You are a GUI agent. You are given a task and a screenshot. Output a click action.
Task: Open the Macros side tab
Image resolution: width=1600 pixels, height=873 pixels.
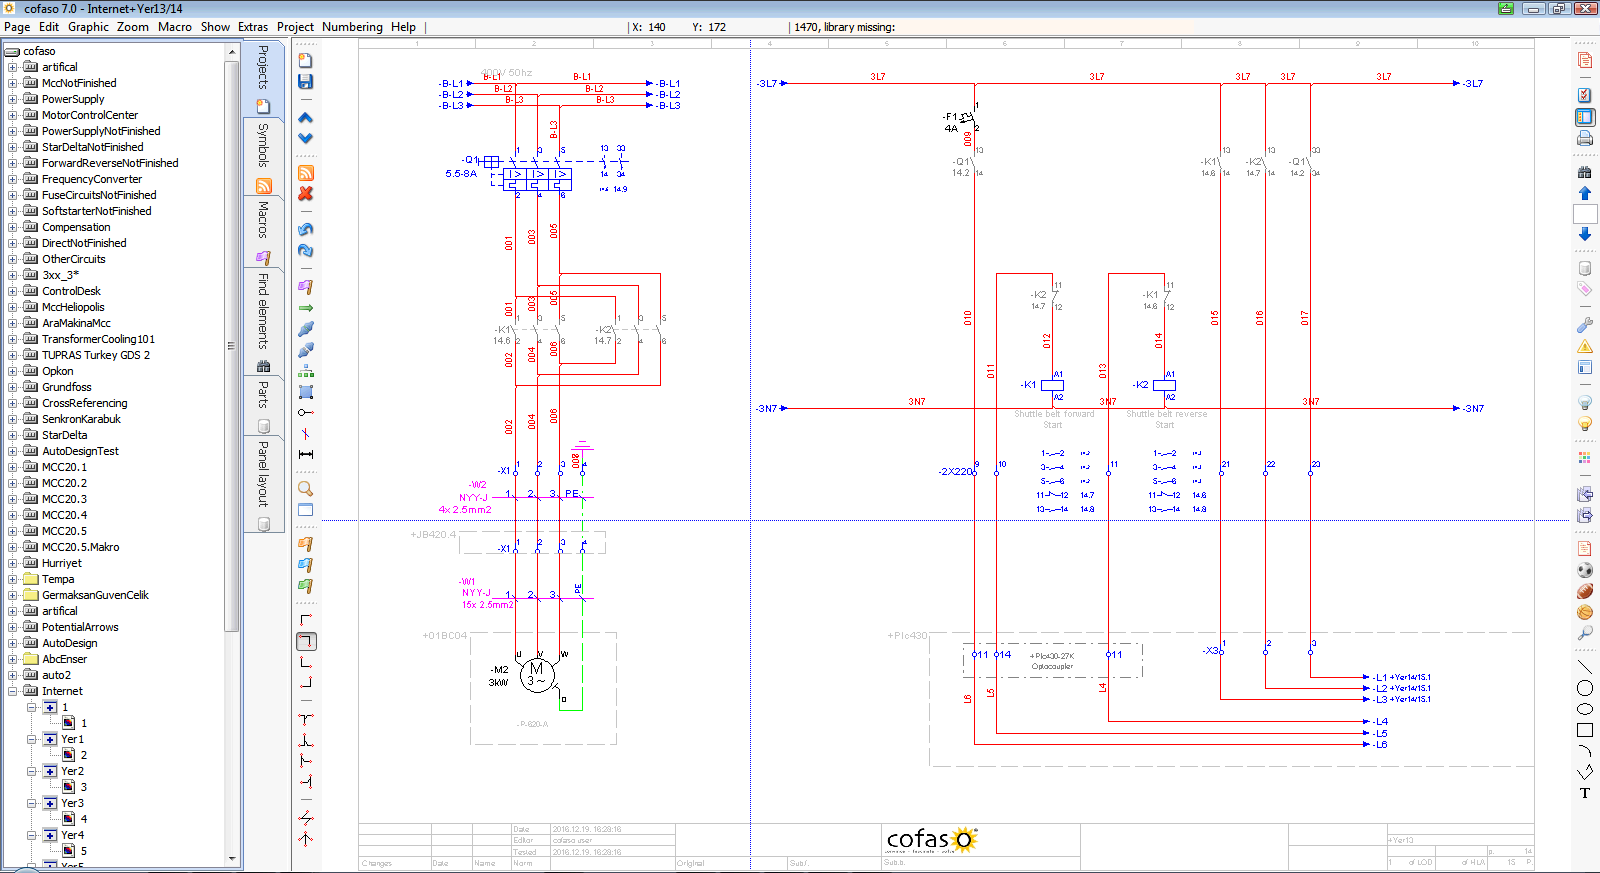click(x=263, y=232)
